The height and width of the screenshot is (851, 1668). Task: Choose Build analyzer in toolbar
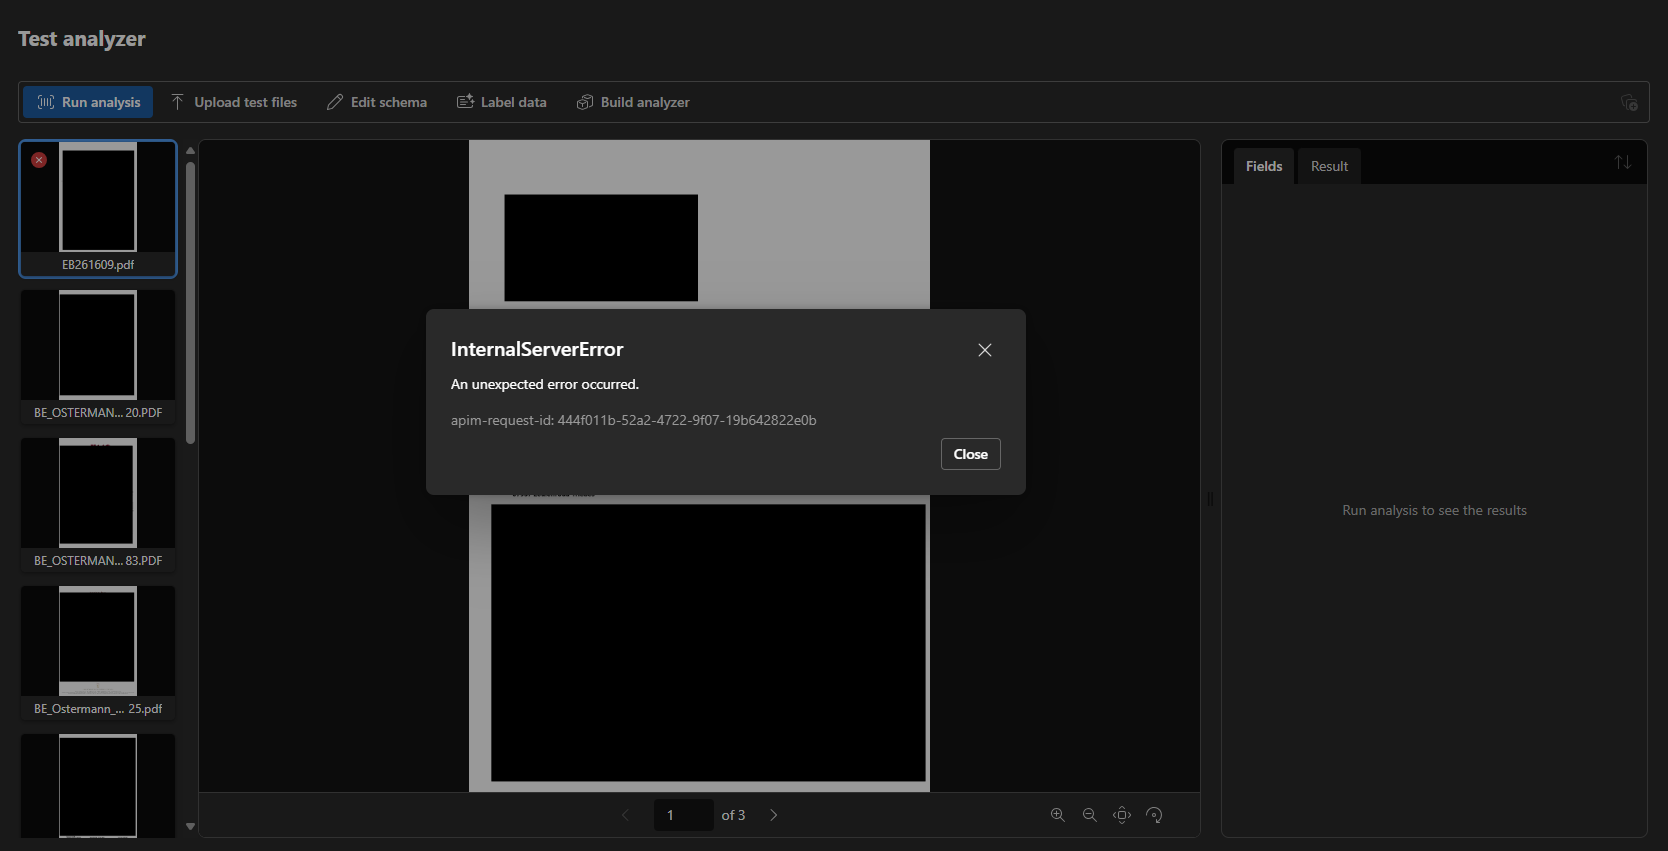click(633, 102)
